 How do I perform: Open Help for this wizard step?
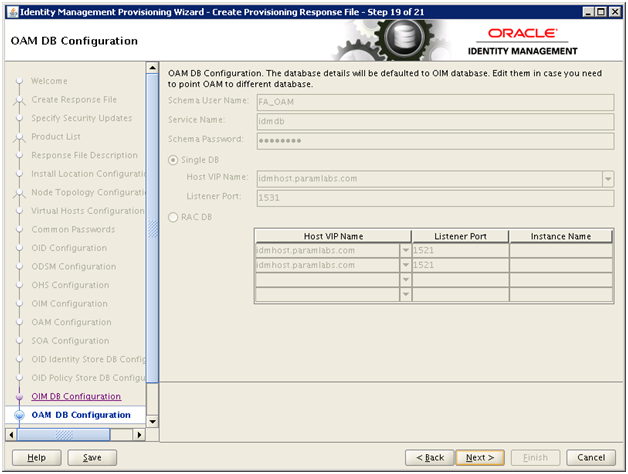click(36, 457)
